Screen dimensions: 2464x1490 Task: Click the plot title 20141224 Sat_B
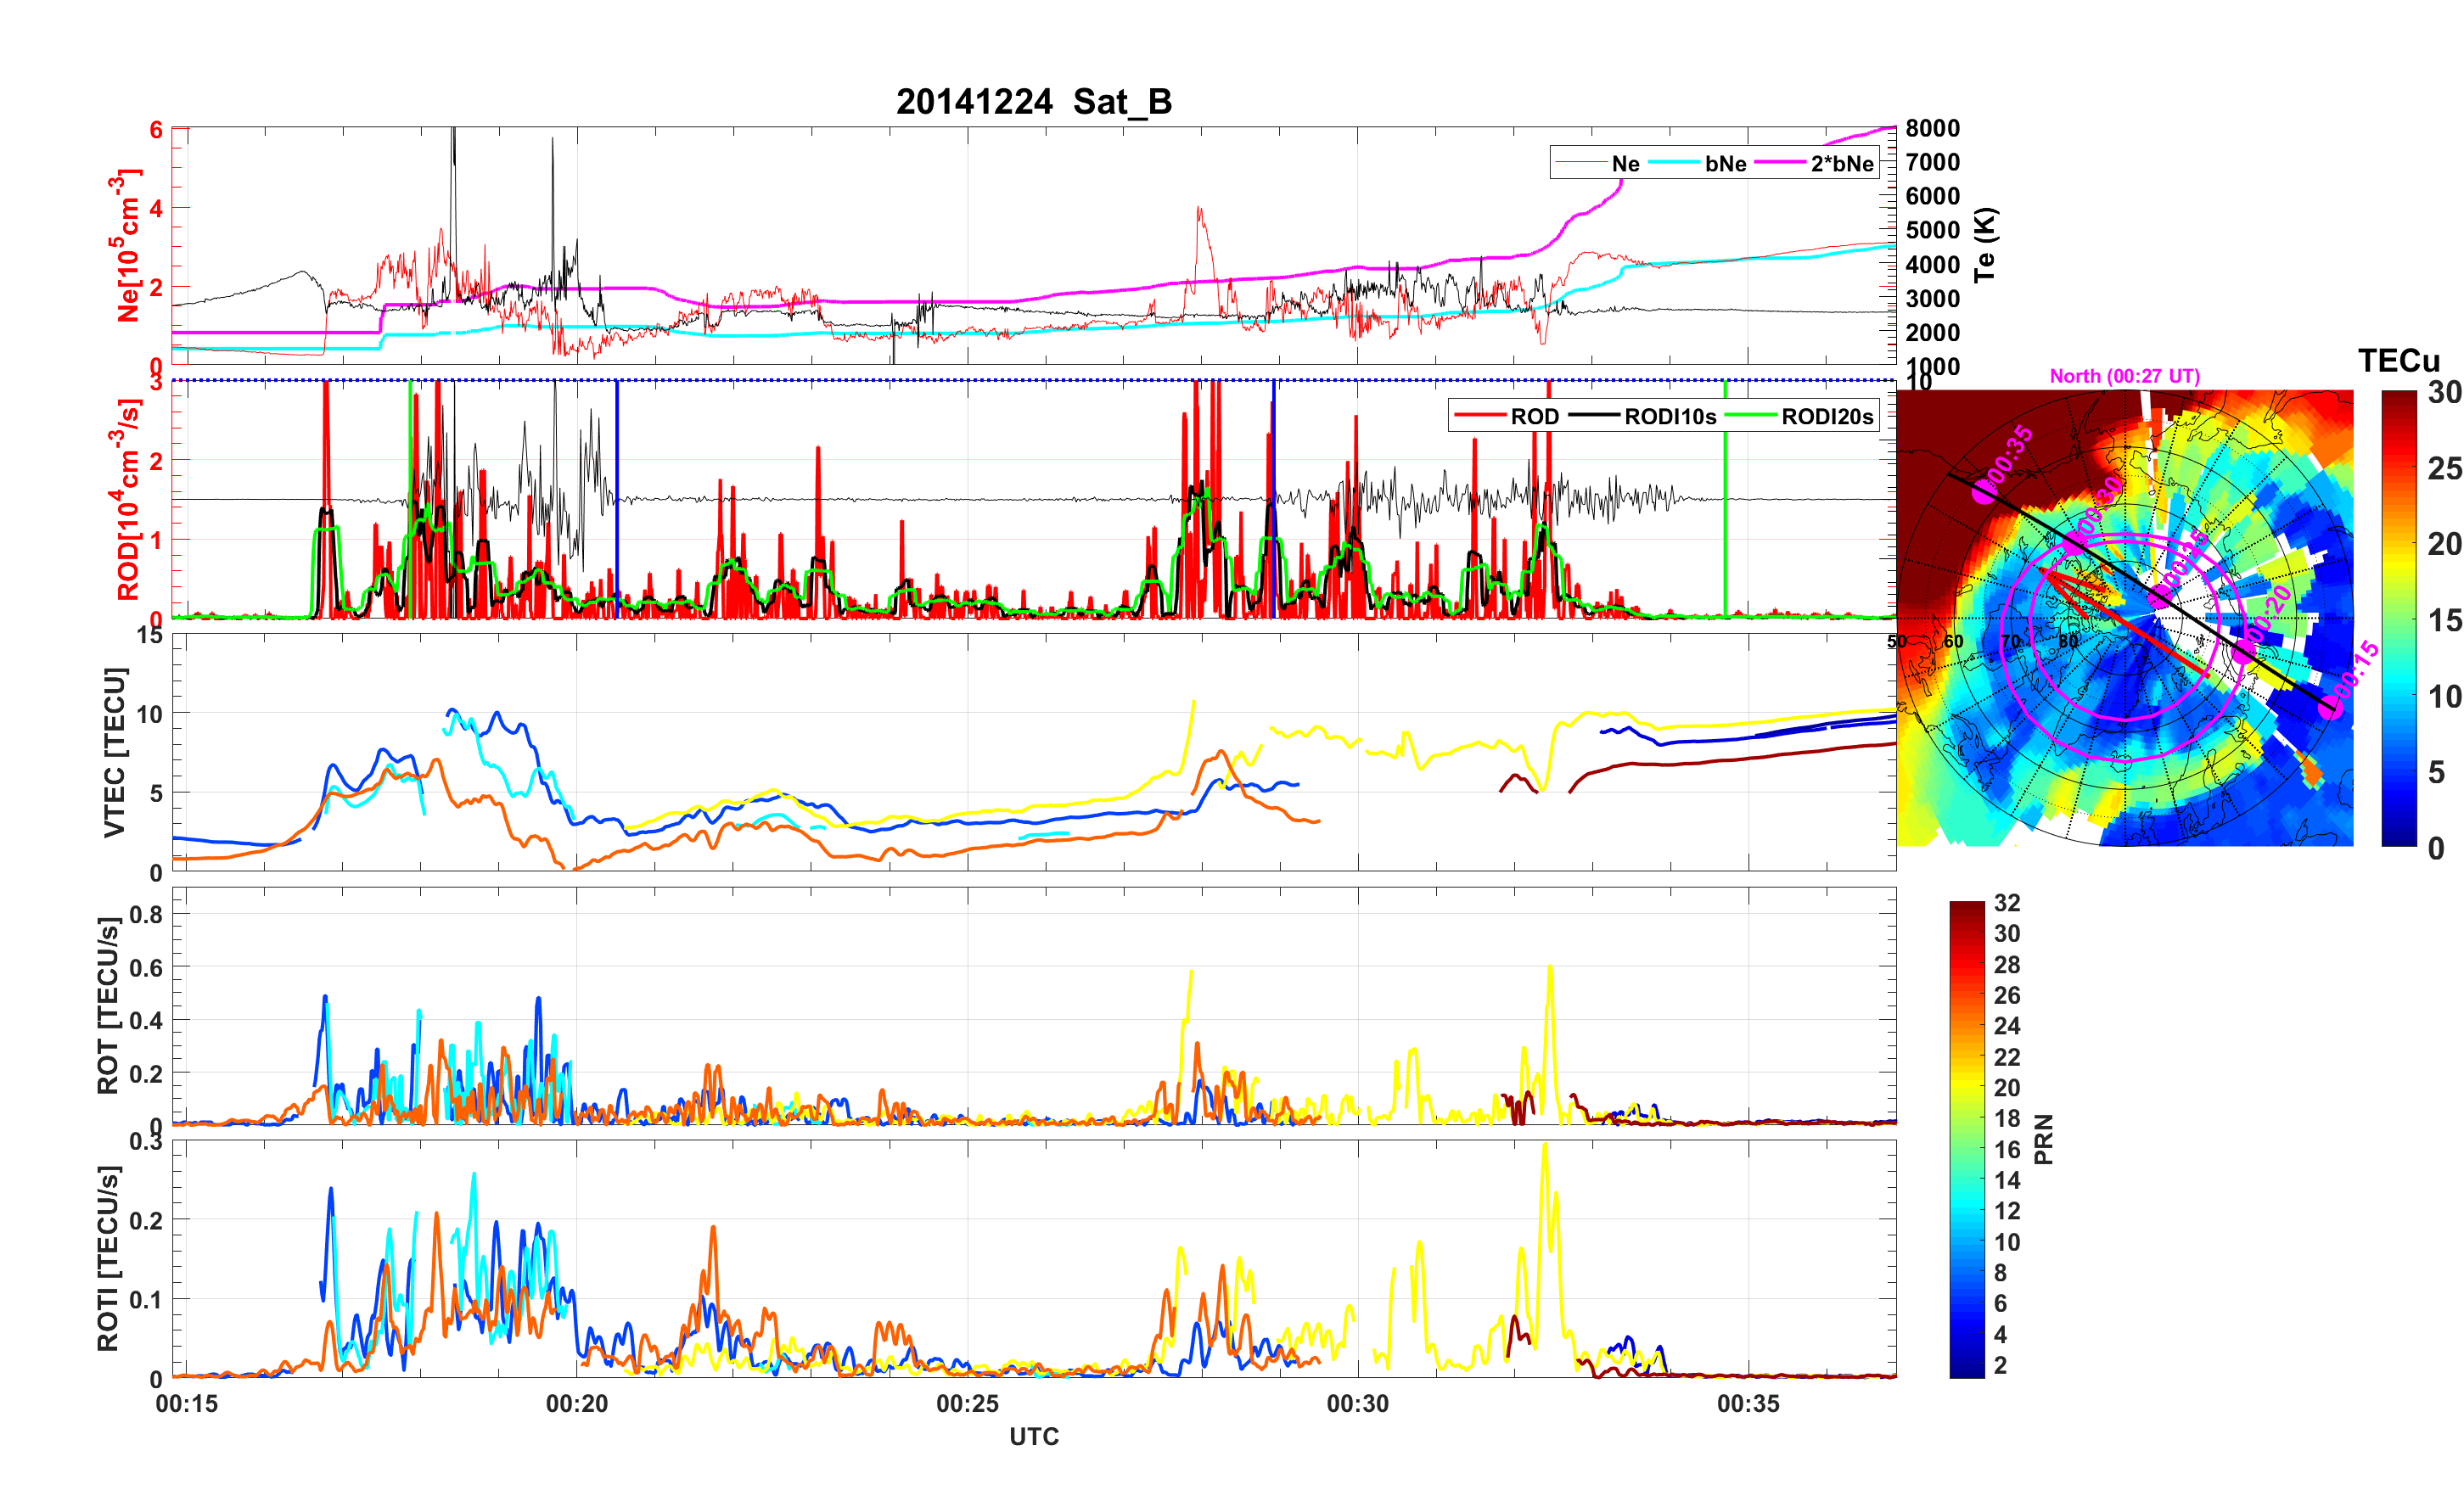[x=1033, y=101]
